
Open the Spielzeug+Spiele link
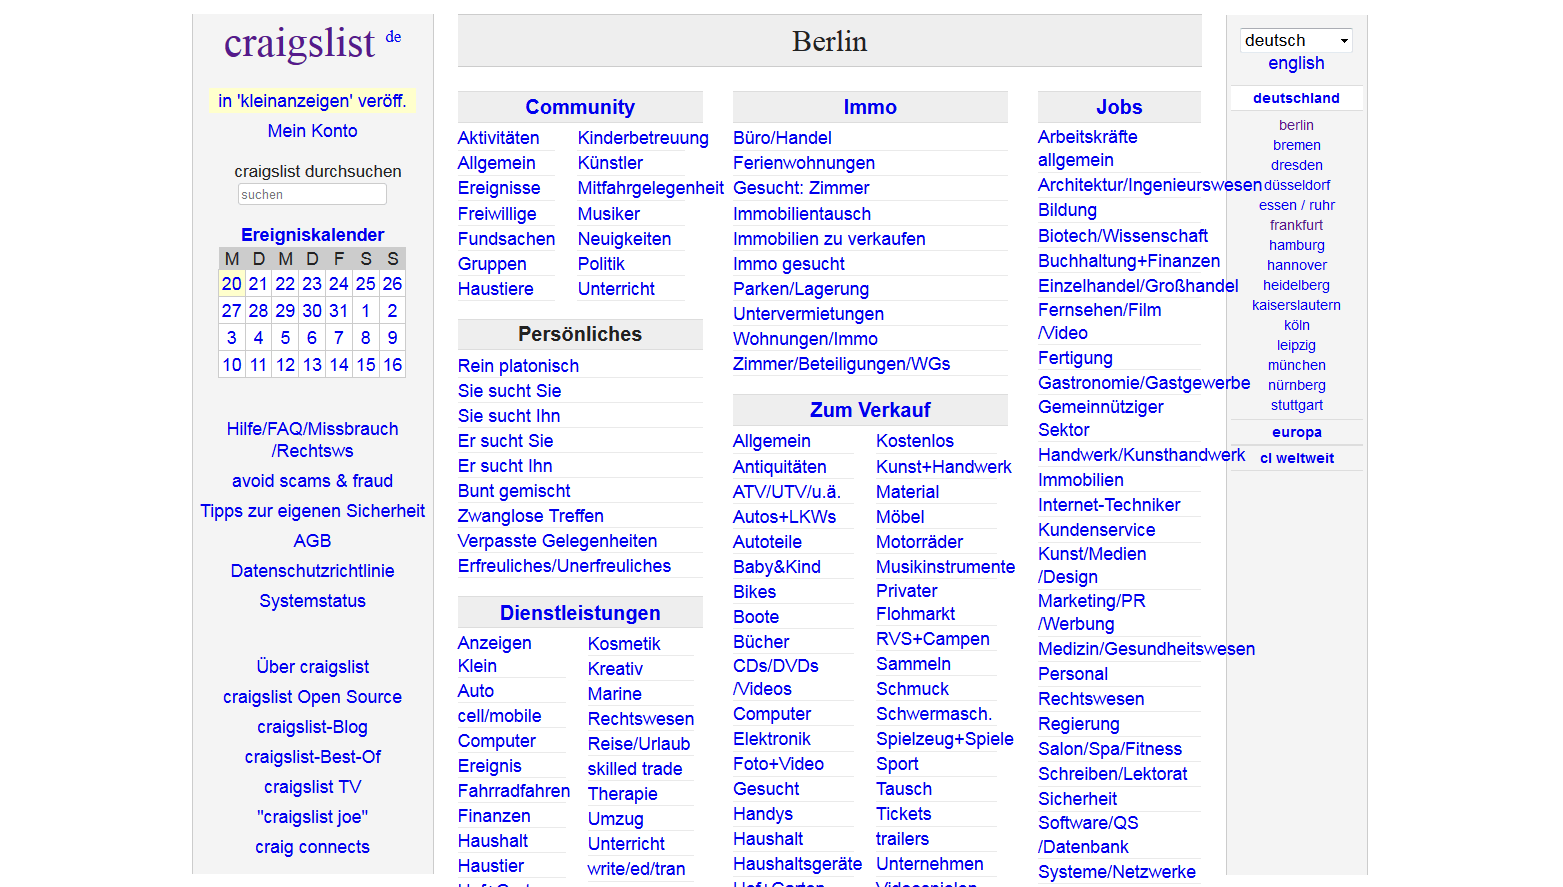coord(945,739)
